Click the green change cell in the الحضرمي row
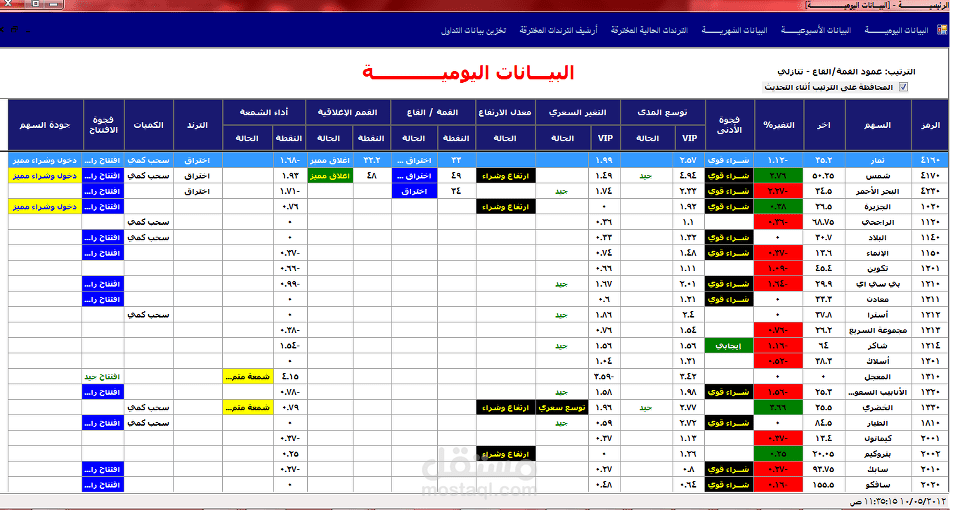 click(x=779, y=408)
